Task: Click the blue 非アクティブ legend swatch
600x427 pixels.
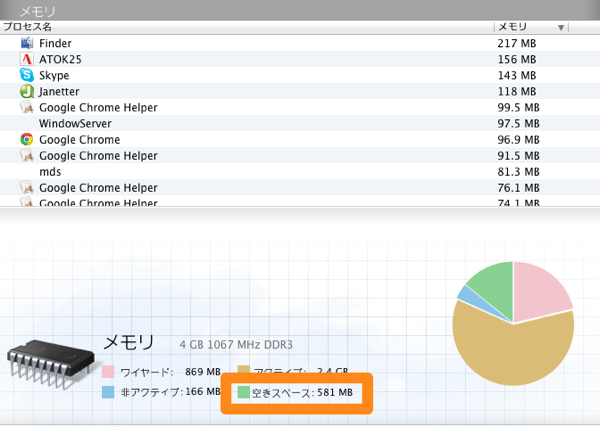Action: point(108,392)
